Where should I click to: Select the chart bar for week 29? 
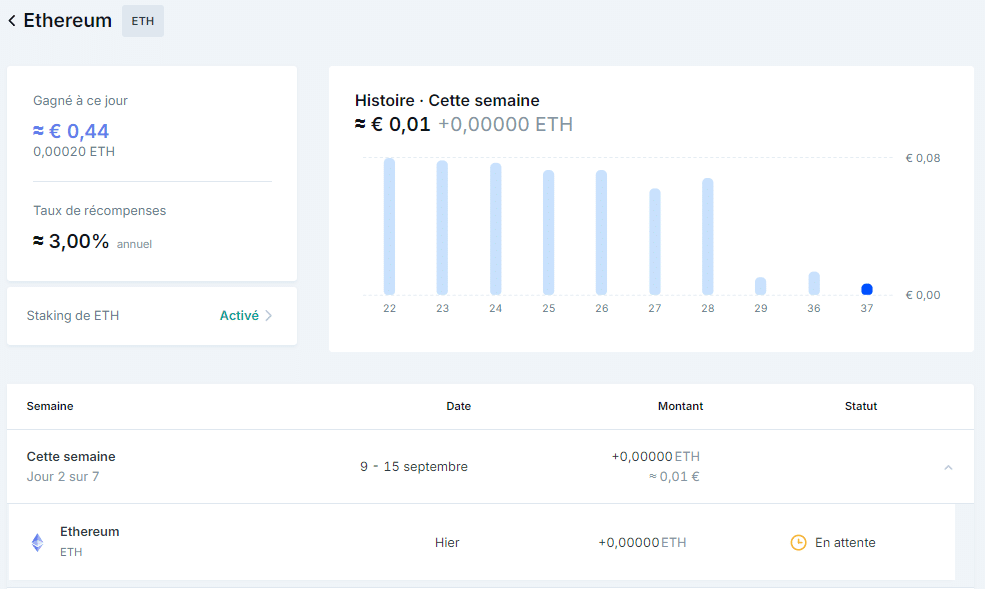(761, 286)
